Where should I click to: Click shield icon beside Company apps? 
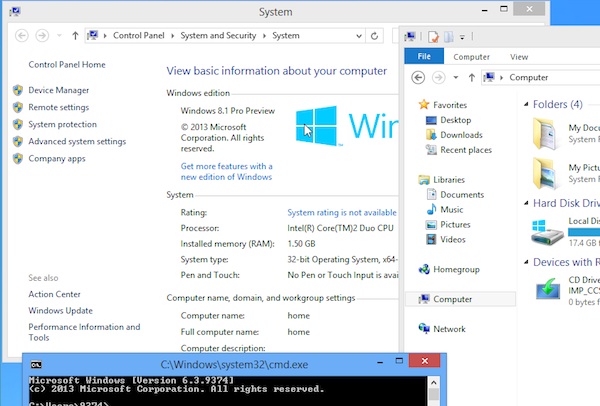[x=18, y=158]
